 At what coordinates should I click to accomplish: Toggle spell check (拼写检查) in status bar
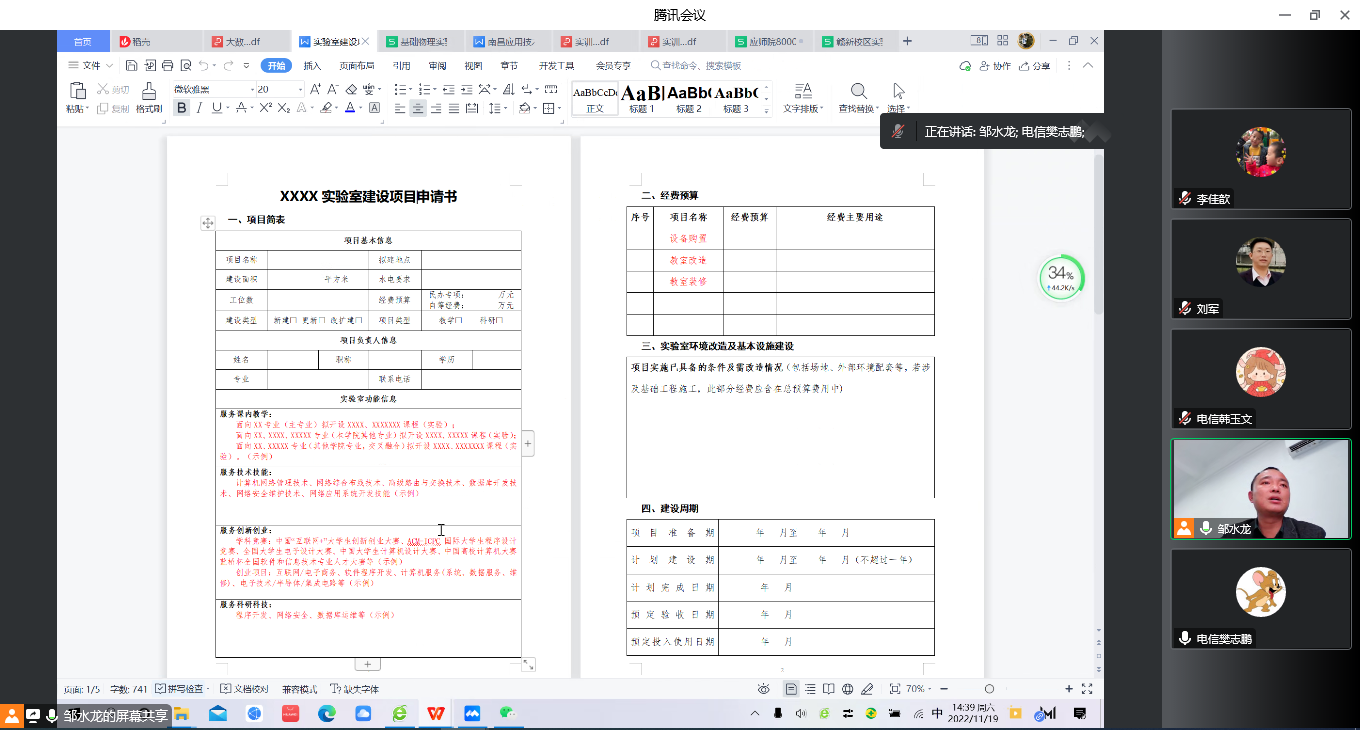click(x=181, y=689)
